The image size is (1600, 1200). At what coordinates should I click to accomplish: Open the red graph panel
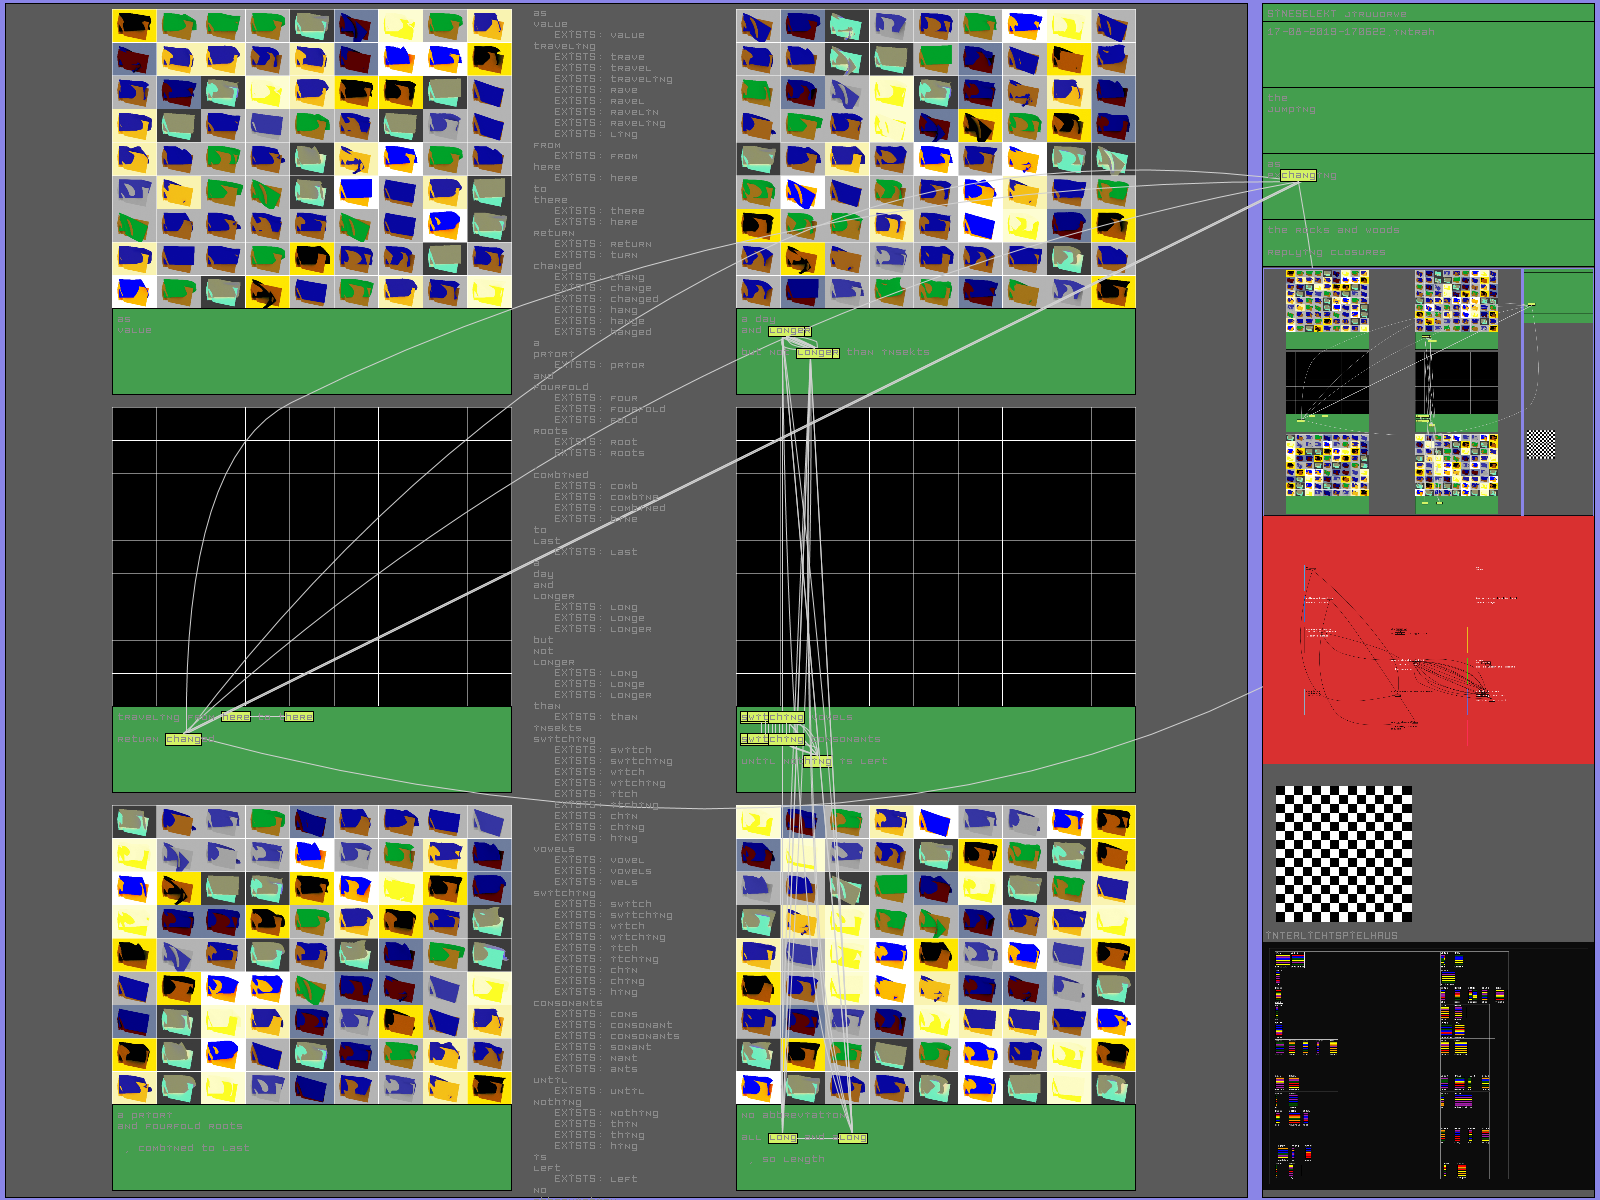pyautogui.click(x=1428, y=640)
